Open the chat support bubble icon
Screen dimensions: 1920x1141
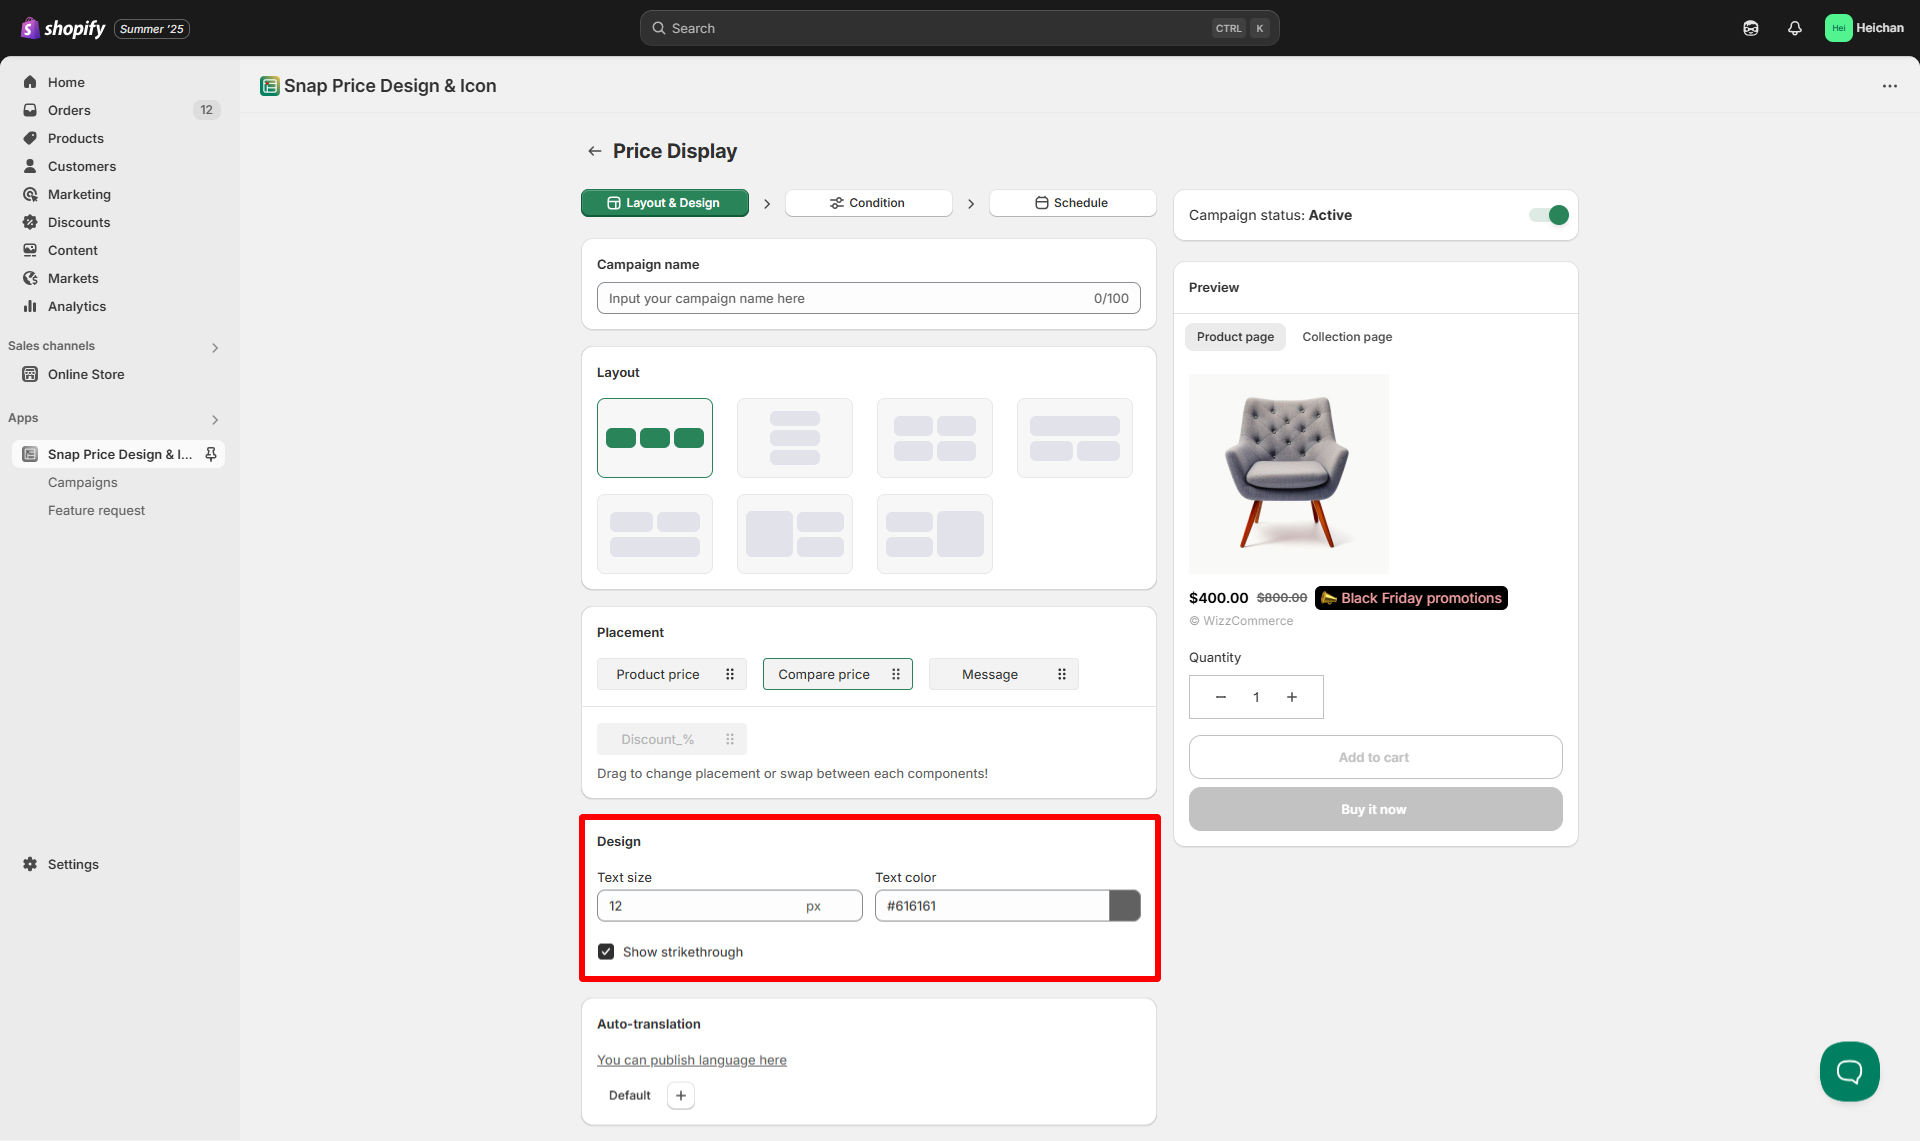1849,1071
